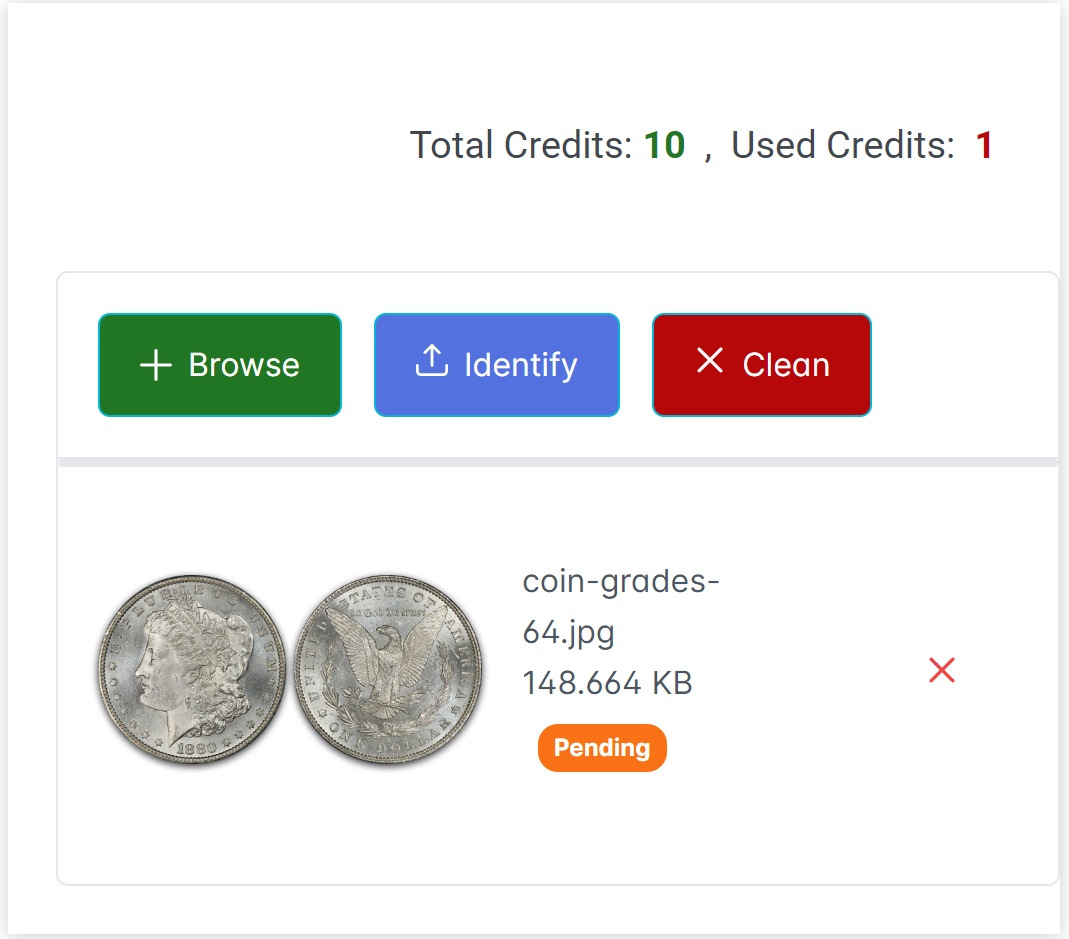Click the upload arrow icon on Identify button
This screenshot has height=939, width=1069.
tap(430, 363)
